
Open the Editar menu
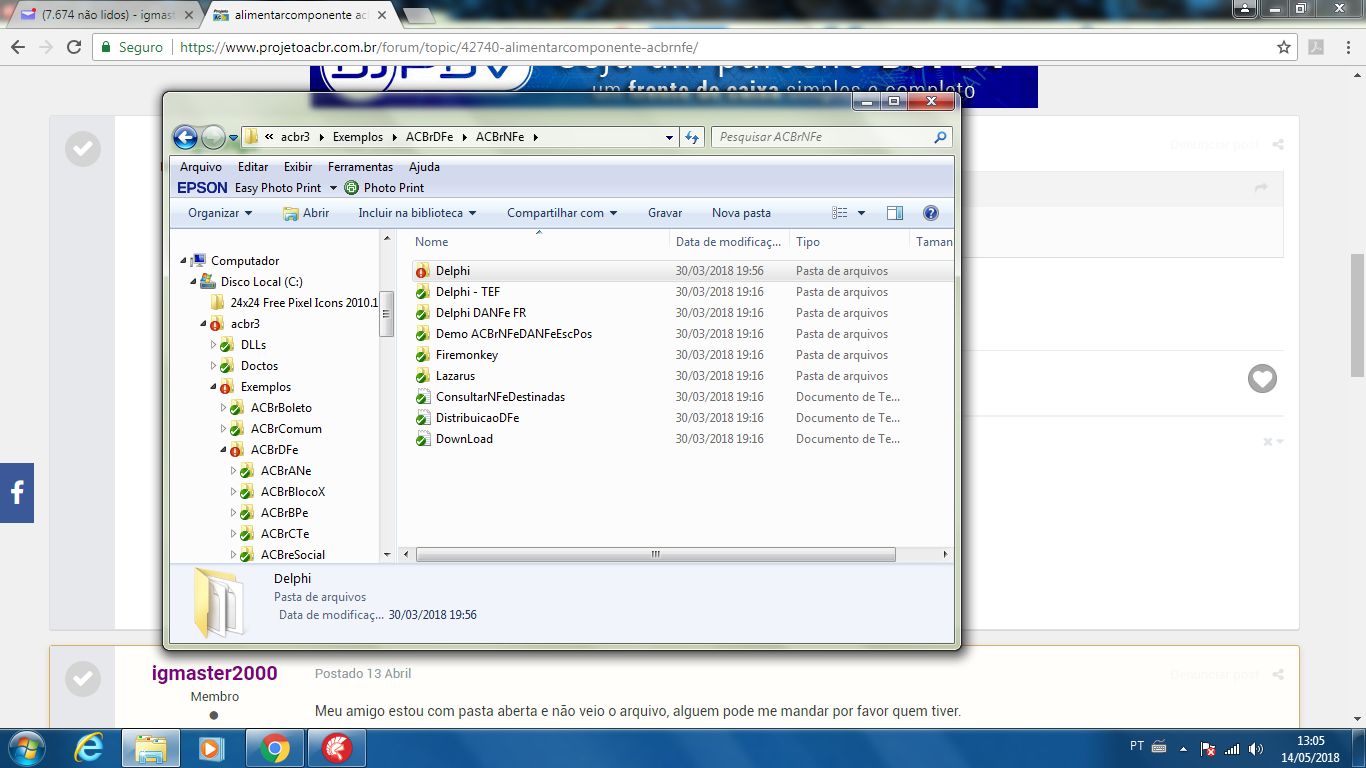click(253, 167)
